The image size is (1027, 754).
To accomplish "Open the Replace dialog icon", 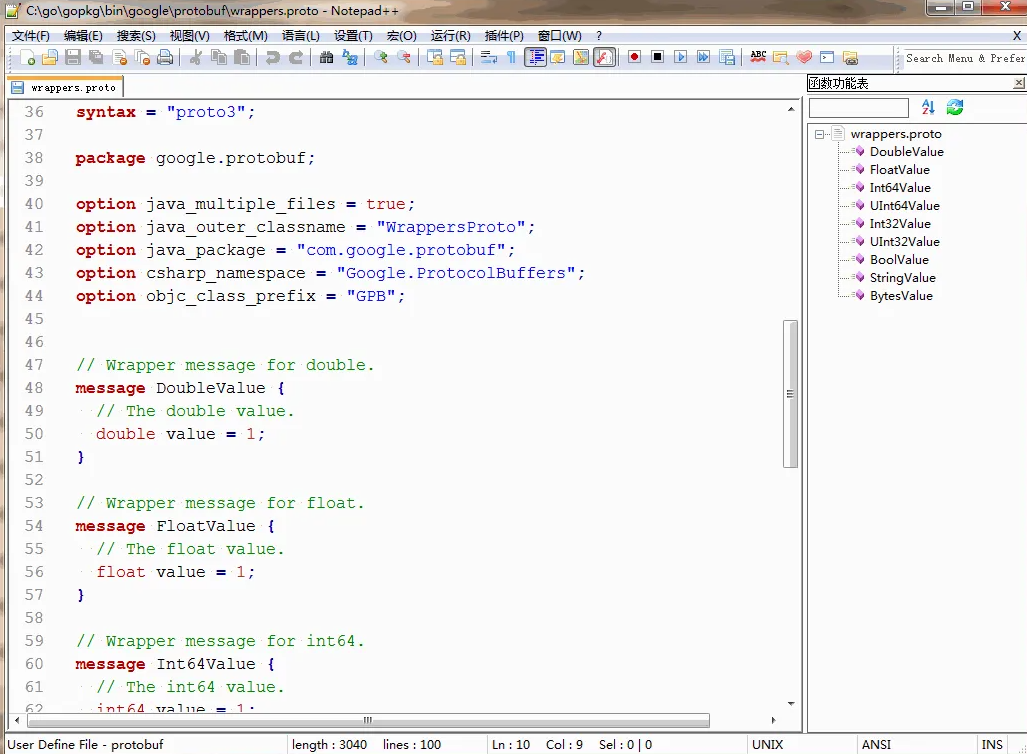I will click(x=350, y=58).
